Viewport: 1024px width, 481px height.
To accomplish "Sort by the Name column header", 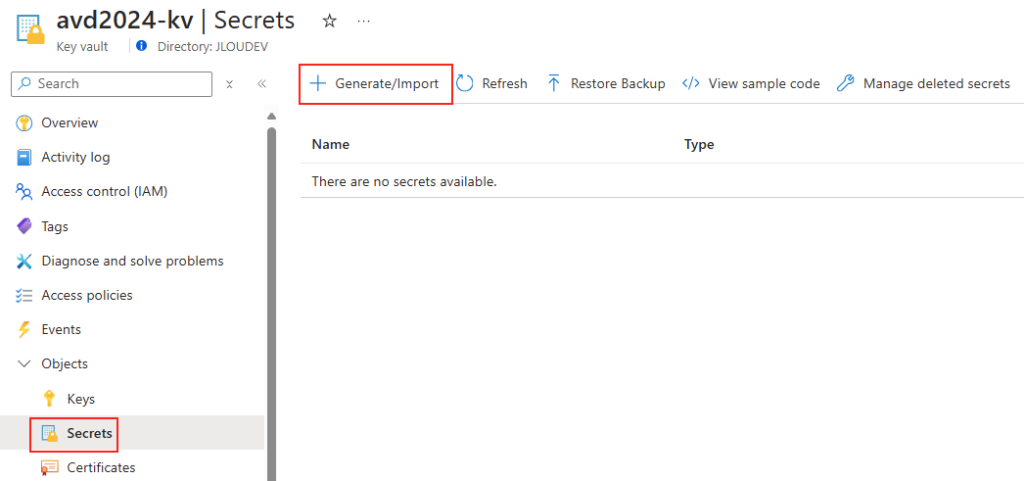I will 330,145.
